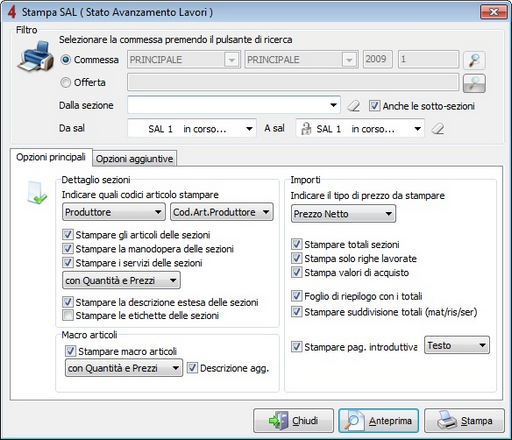Click the red application icon in title bar
512x440 pixels.
click(x=12, y=12)
